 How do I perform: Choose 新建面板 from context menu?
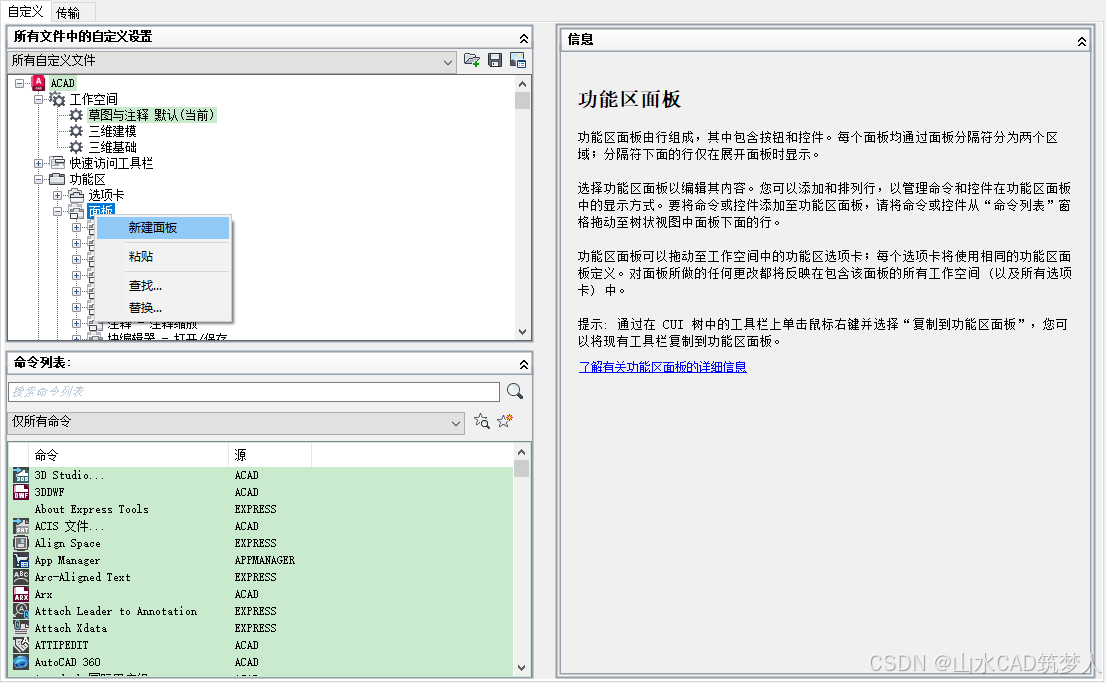pyautogui.click(x=162, y=227)
